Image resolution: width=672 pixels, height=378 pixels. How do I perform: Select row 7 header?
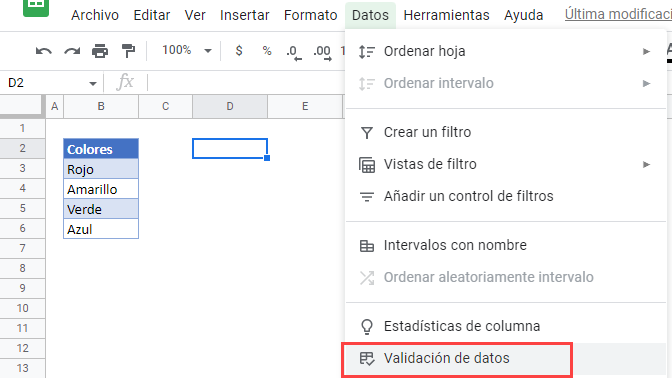(x=22, y=248)
